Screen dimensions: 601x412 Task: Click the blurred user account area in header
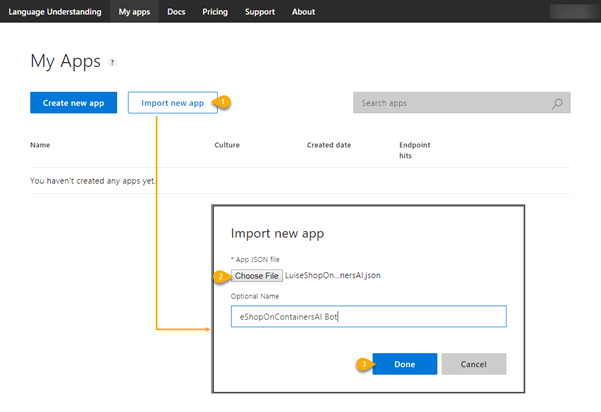(x=573, y=12)
